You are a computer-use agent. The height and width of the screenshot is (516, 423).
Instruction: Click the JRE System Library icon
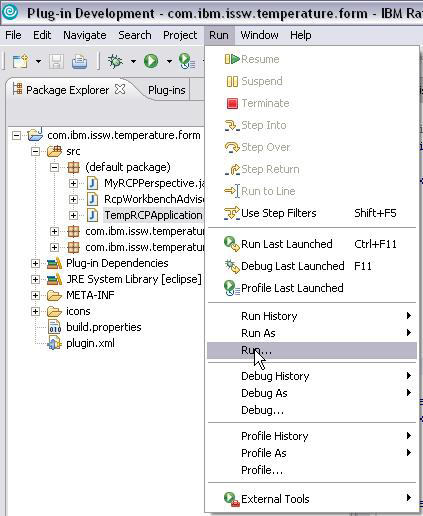54,279
